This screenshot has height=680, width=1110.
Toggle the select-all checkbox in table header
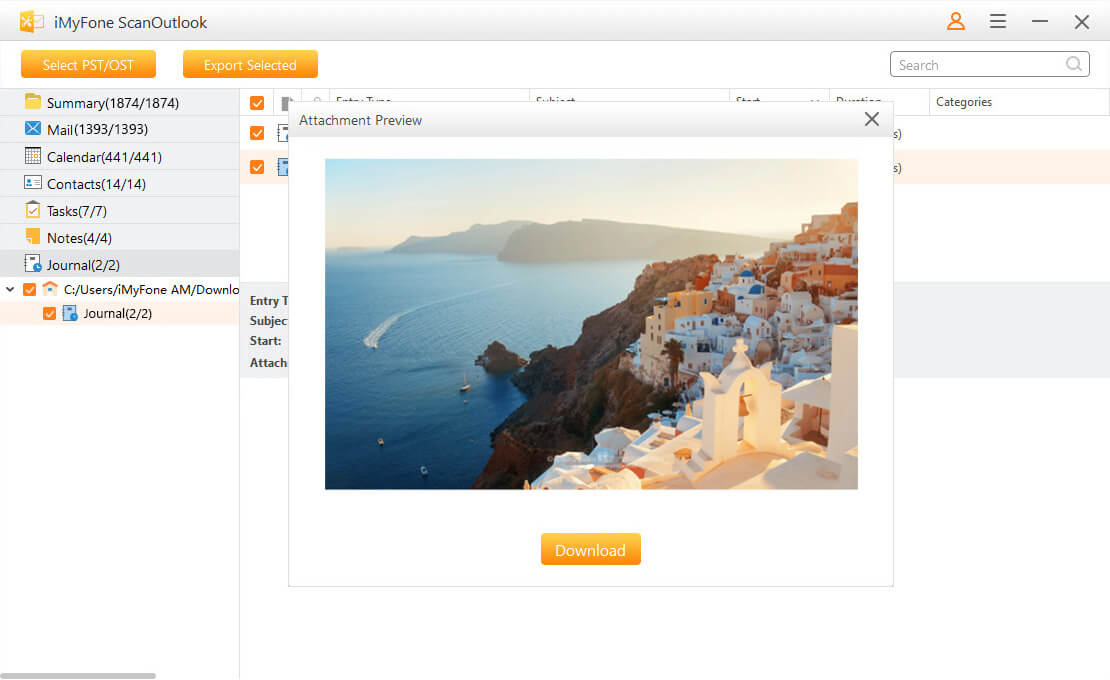coord(257,103)
